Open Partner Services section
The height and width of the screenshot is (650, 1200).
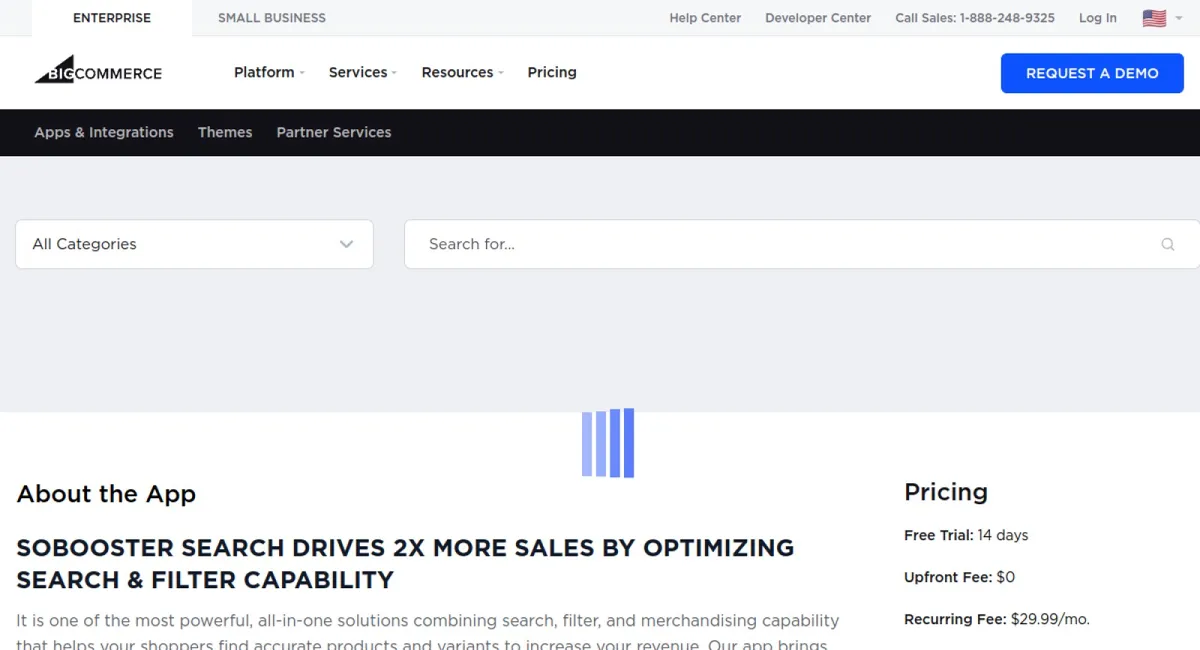(x=334, y=132)
